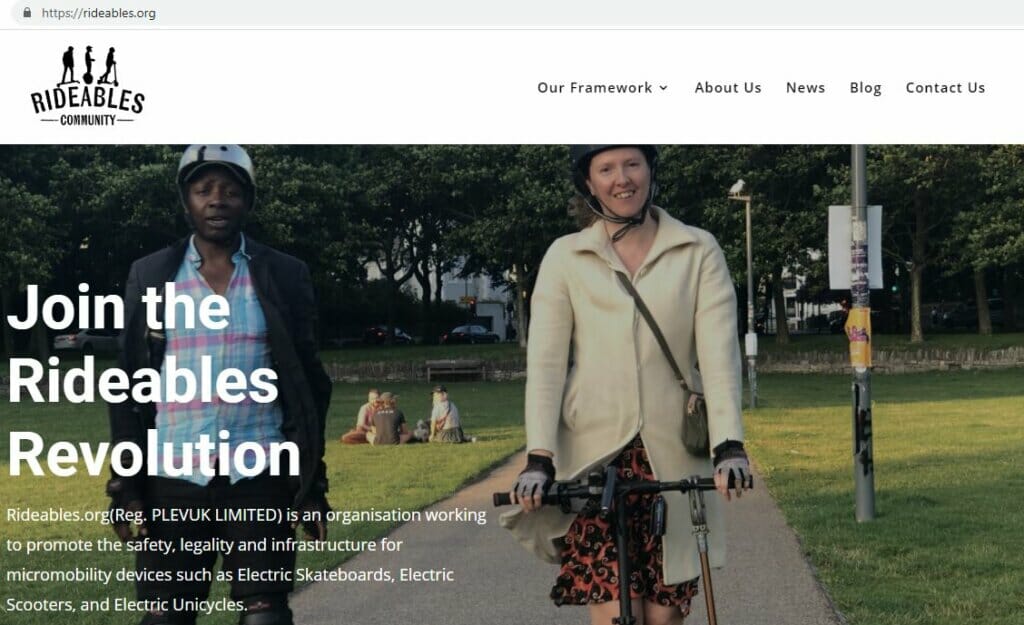Open the Contact Us page
Screen dimensions: 1024x625
point(945,88)
